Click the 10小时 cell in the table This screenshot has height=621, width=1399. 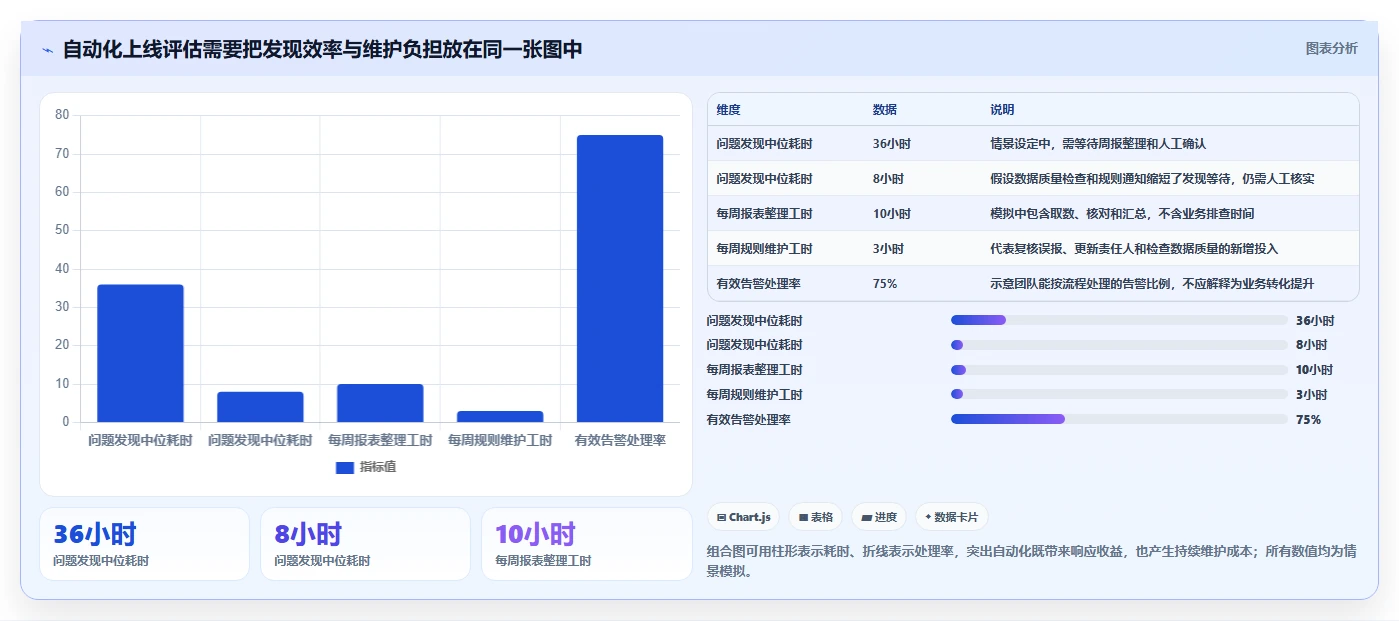point(892,214)
